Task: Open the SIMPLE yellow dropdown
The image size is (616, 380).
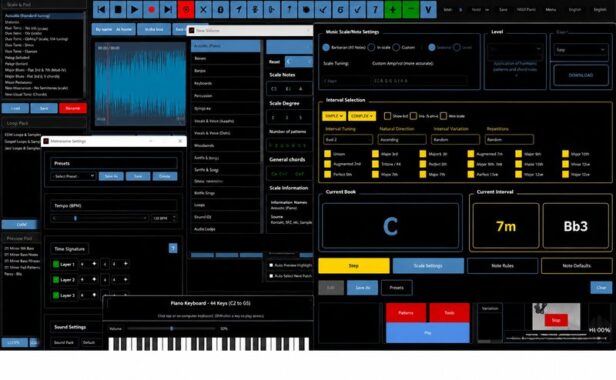Action: 334,116
